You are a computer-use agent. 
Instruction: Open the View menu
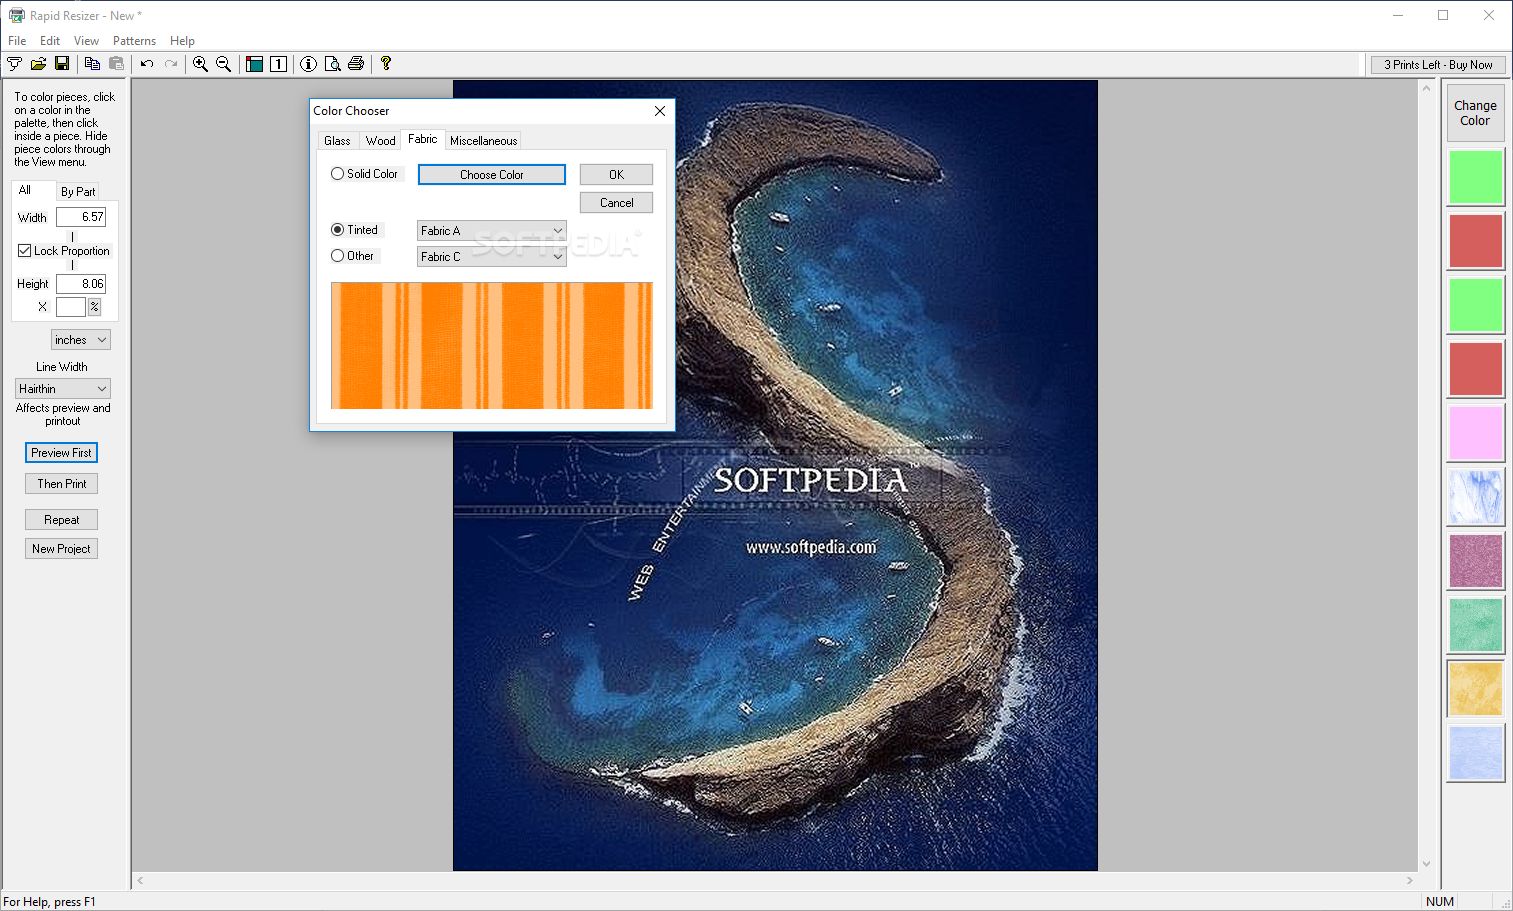[86, 41]
